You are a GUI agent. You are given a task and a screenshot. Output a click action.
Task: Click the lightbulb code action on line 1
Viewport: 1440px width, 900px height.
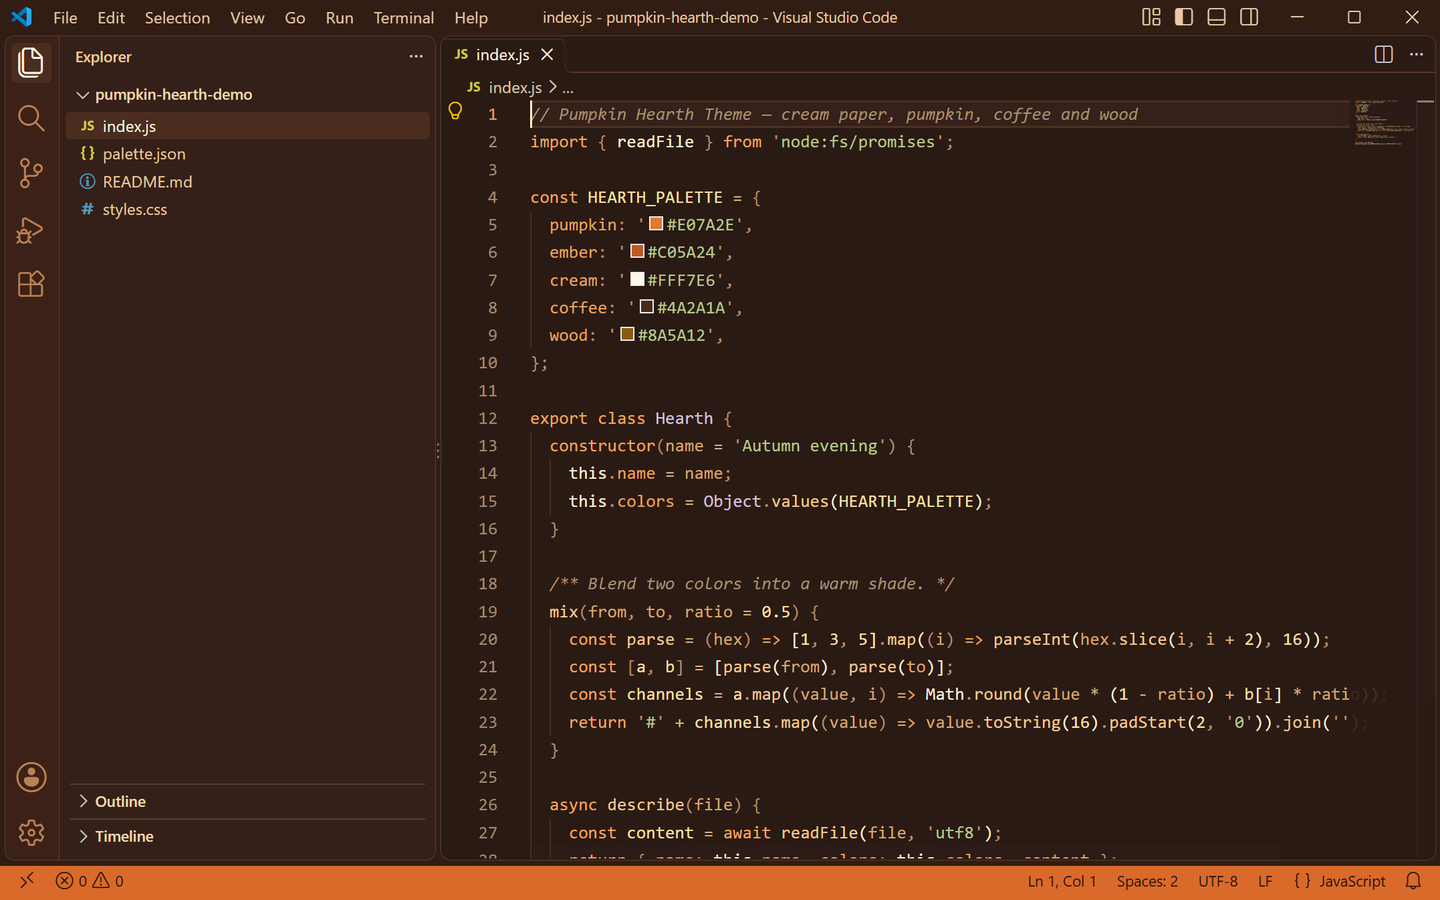pos(455,111)
